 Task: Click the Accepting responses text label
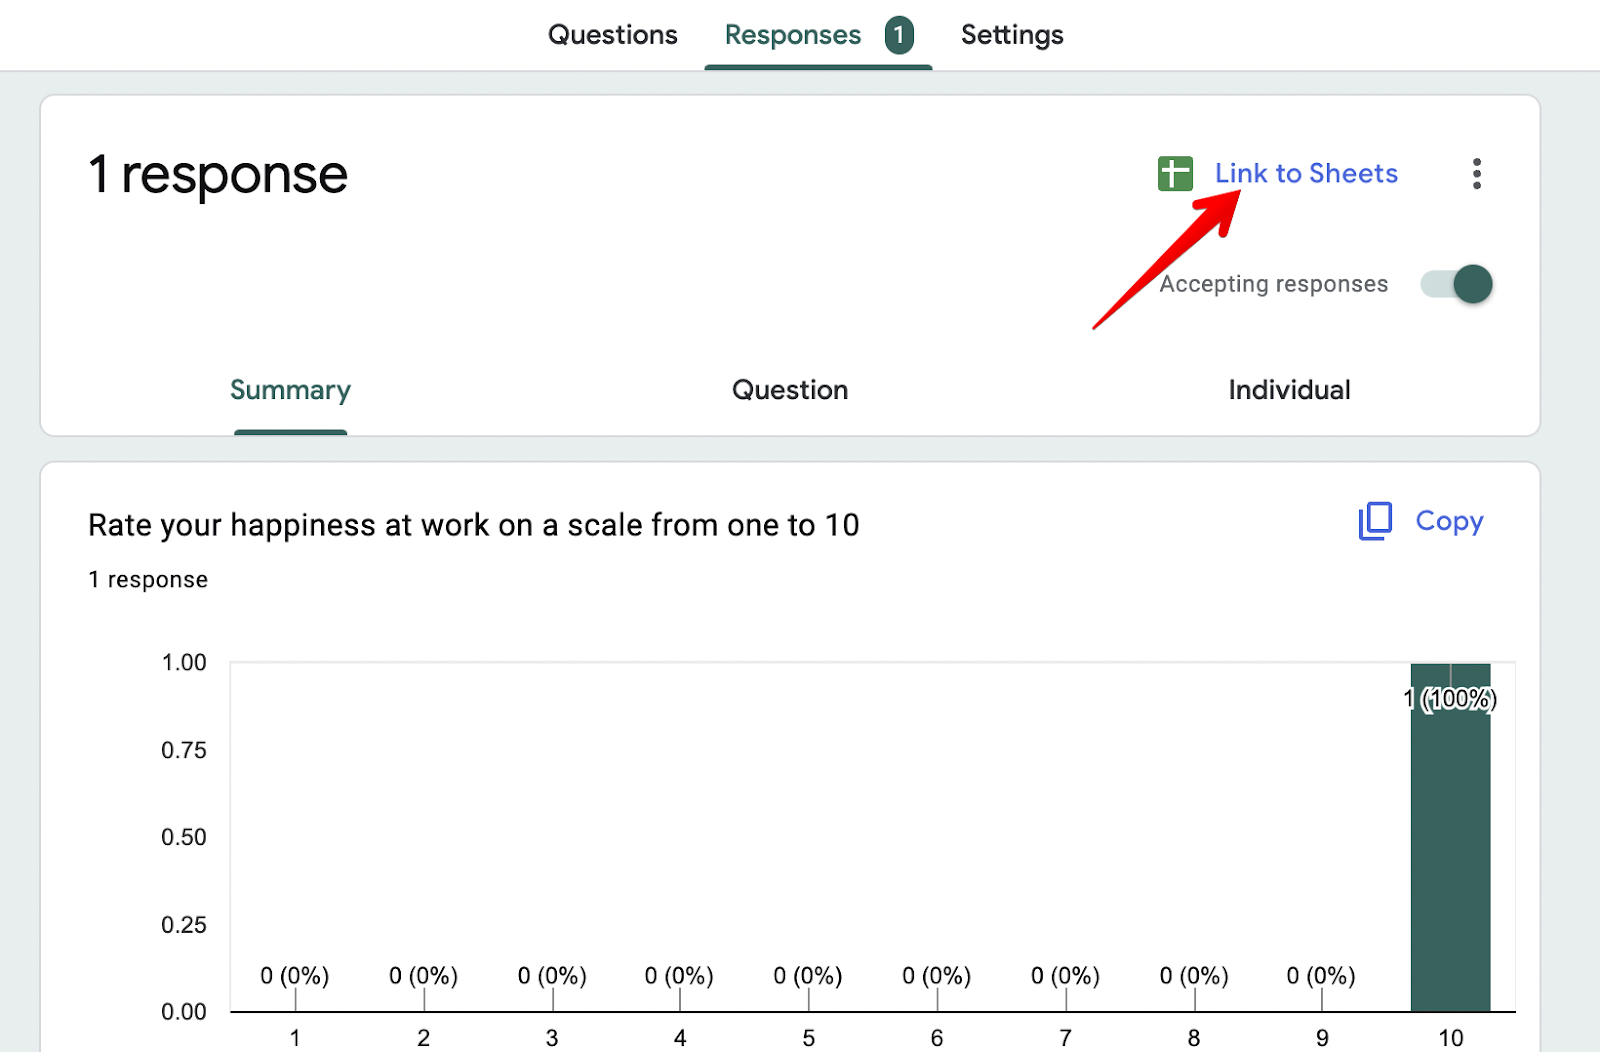tap(1272, 284)
